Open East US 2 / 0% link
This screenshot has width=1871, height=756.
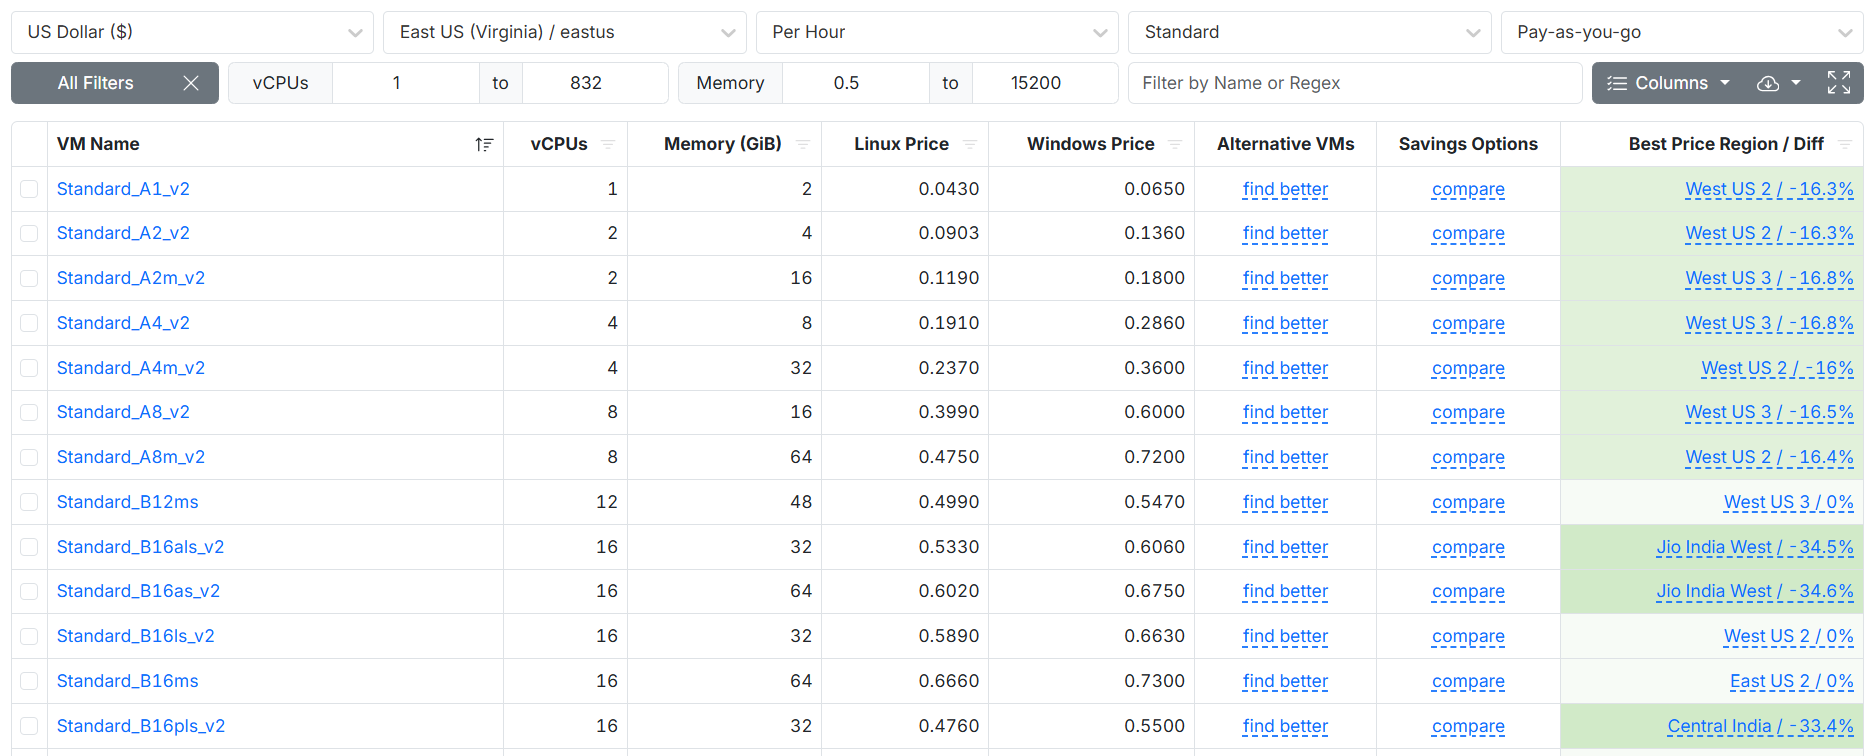(1792, 681)
